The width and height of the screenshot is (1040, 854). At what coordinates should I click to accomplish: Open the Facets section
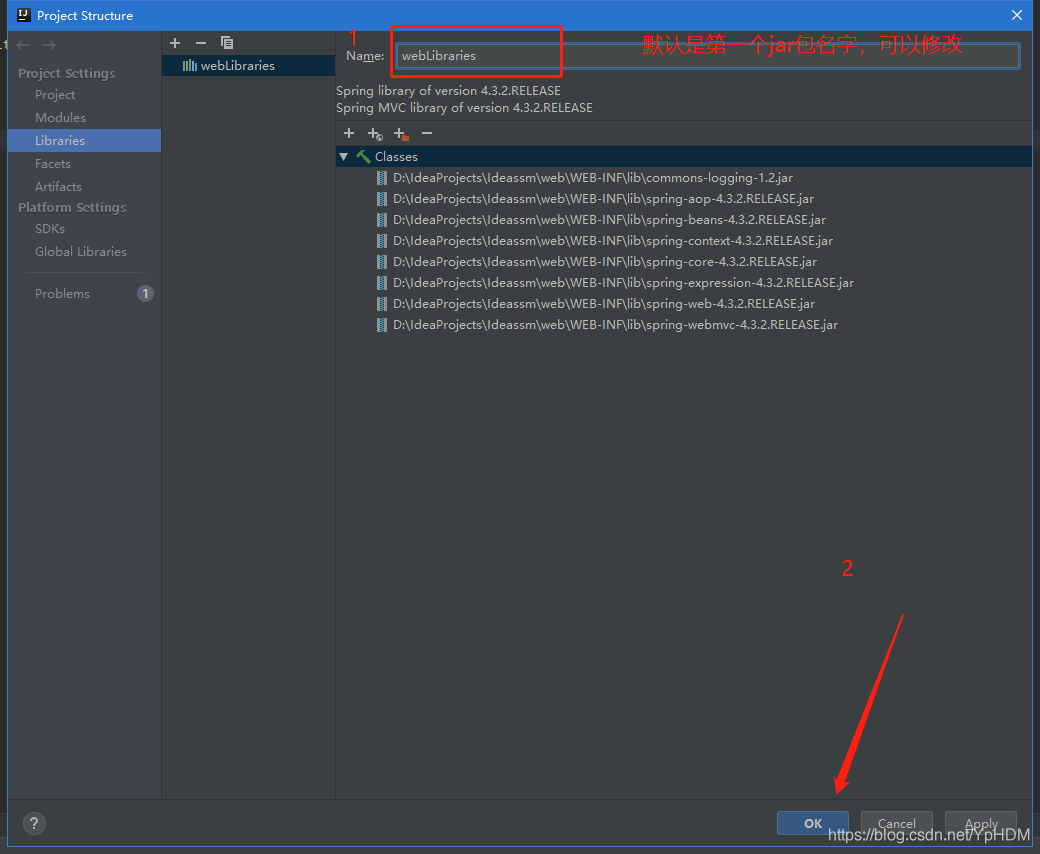coord(53,164)
